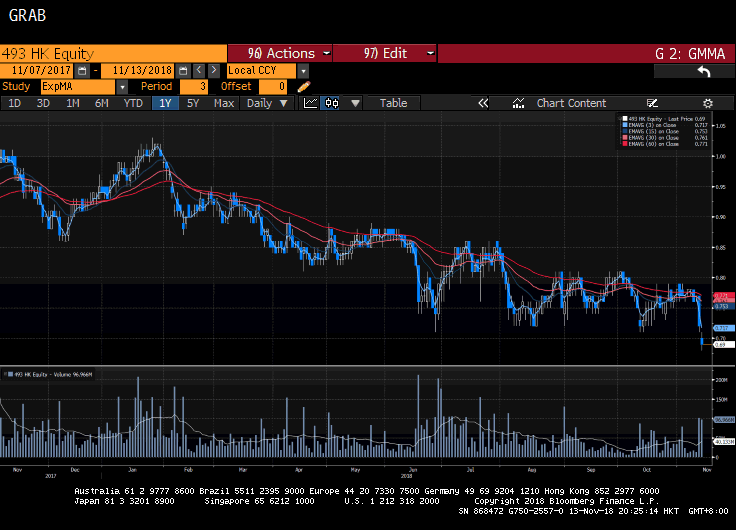
Task: Select the Max time range
Action: (x=224, y=103)
